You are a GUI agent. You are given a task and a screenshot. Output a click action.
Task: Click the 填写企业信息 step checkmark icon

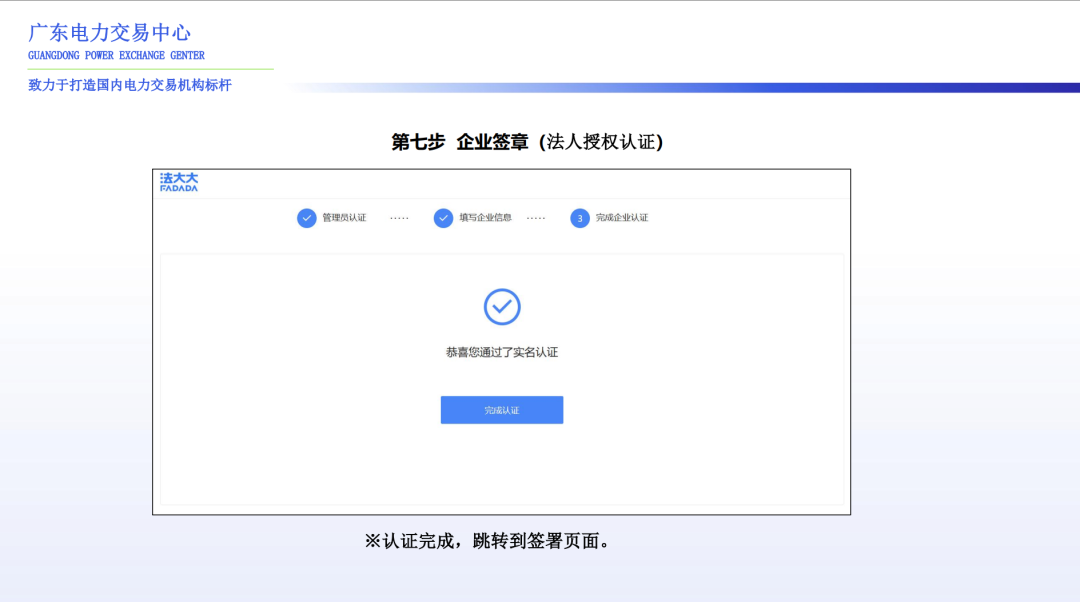pyautogui.click(x=442, y=218)
